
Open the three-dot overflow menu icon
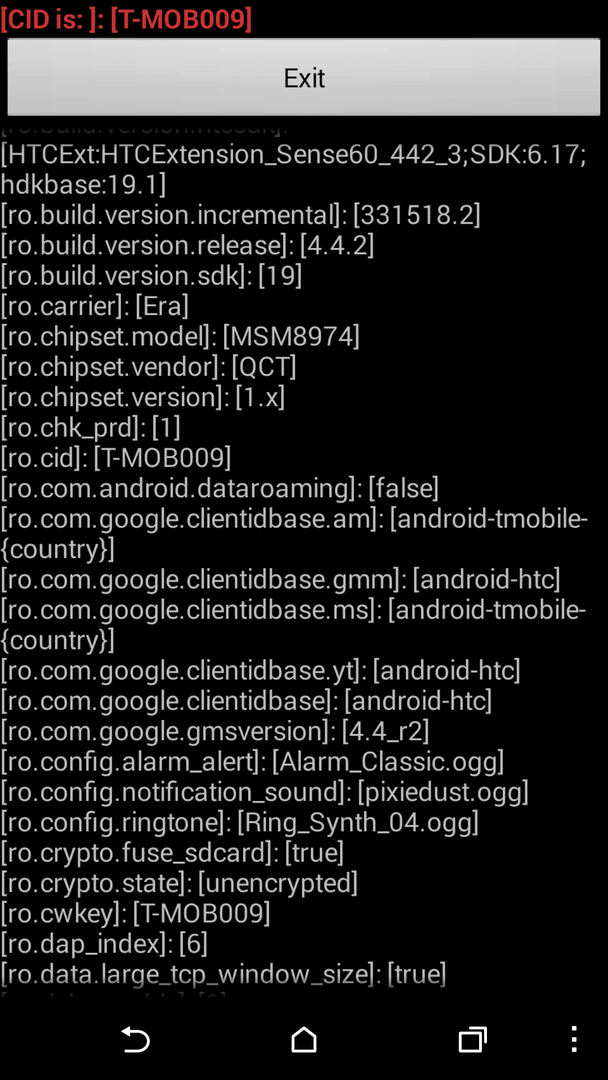[x=574, y=1040]
